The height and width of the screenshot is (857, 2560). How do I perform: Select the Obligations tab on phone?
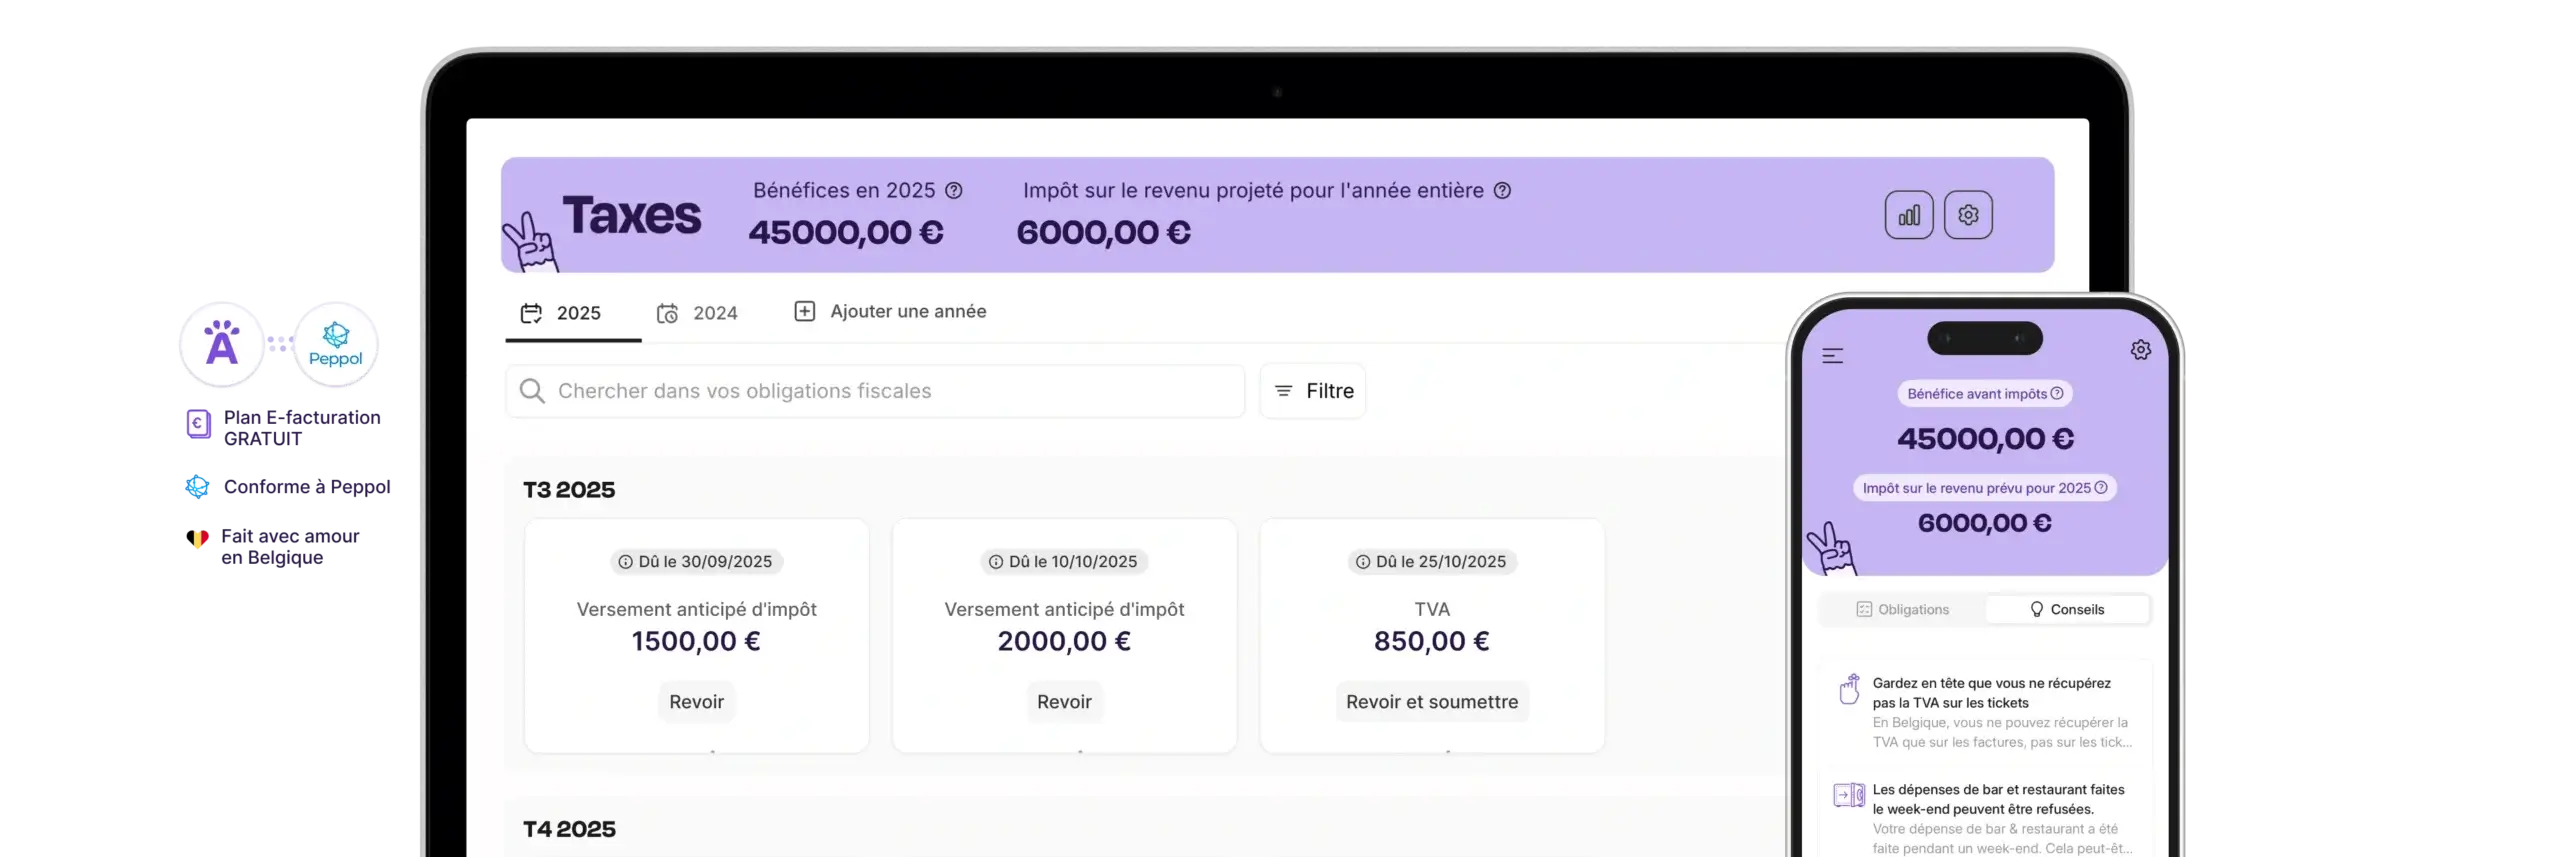pos(1902,610)
